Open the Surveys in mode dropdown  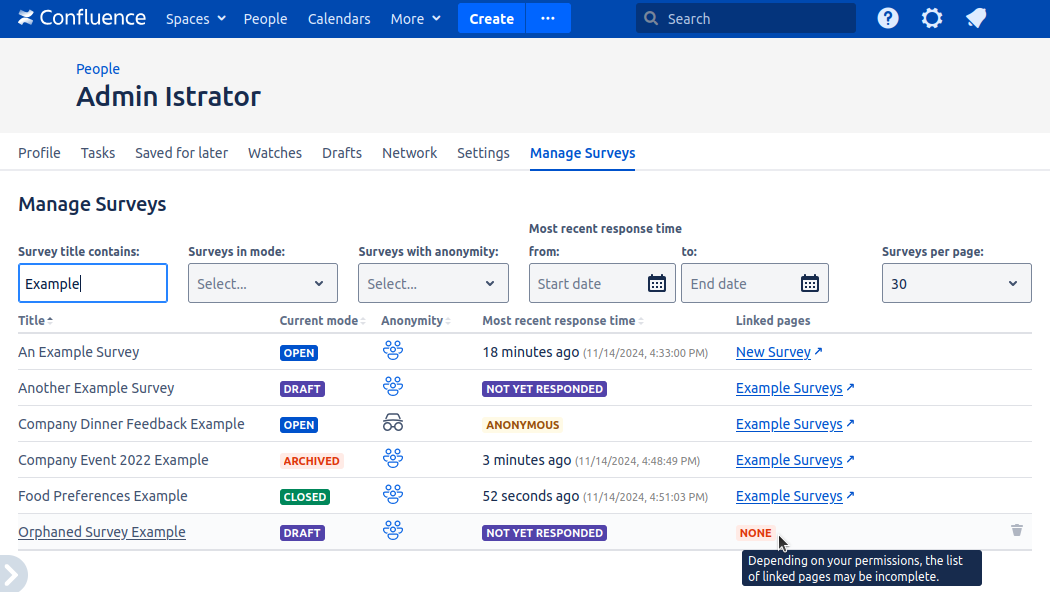click(x=262, y=283)
